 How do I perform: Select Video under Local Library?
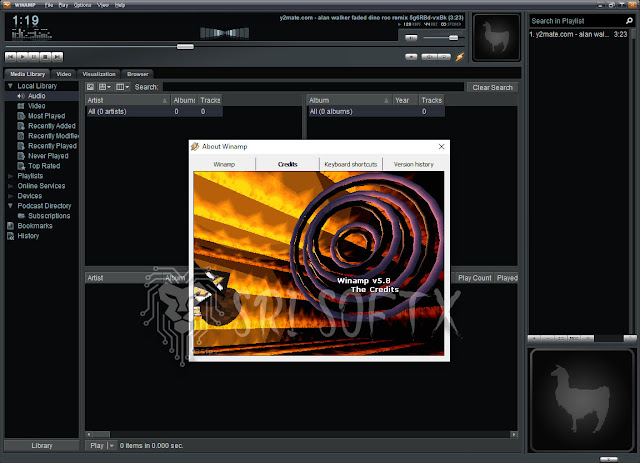36,106
